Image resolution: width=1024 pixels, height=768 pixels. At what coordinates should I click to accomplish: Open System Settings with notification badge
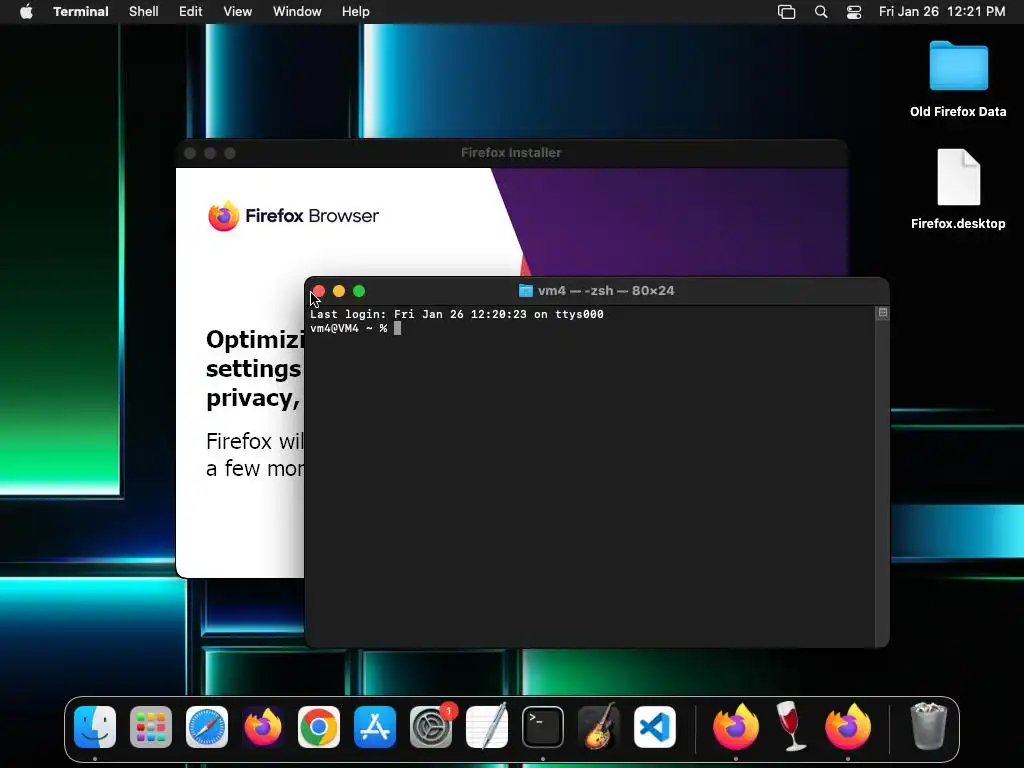point(431,727)
